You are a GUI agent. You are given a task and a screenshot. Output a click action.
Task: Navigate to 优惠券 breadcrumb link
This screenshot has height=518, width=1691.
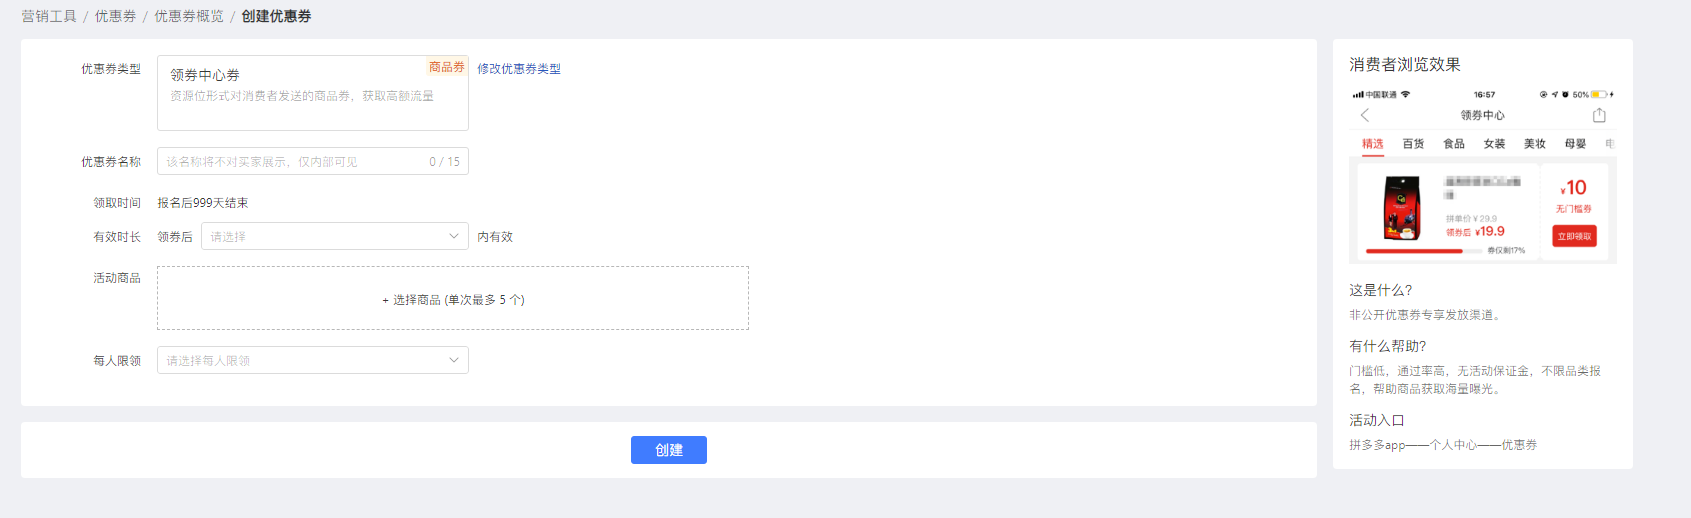[x=115, y=16]
